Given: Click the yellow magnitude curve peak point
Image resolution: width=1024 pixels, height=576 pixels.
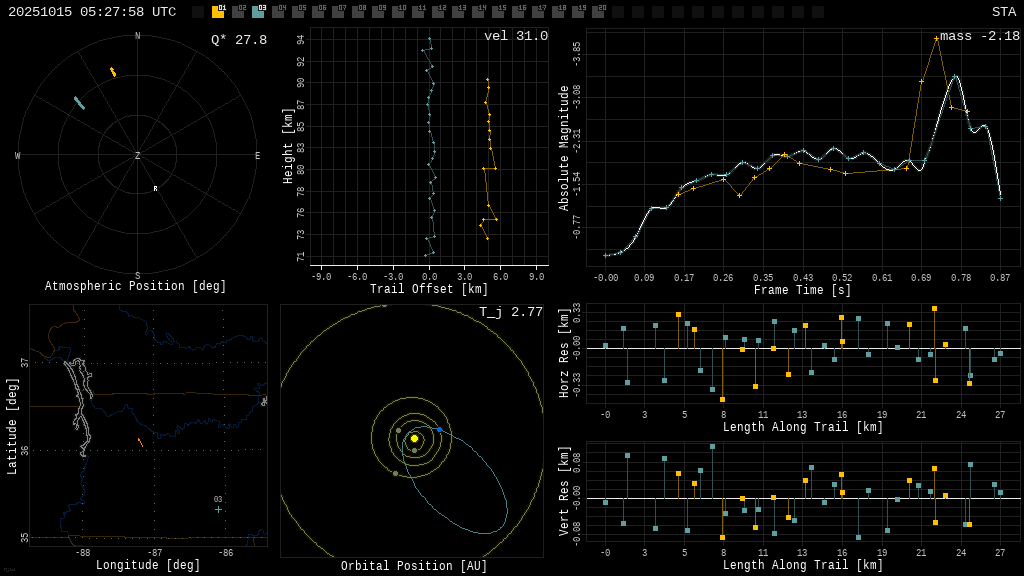Looking at the screenshot, I should (x=936, y=39).
